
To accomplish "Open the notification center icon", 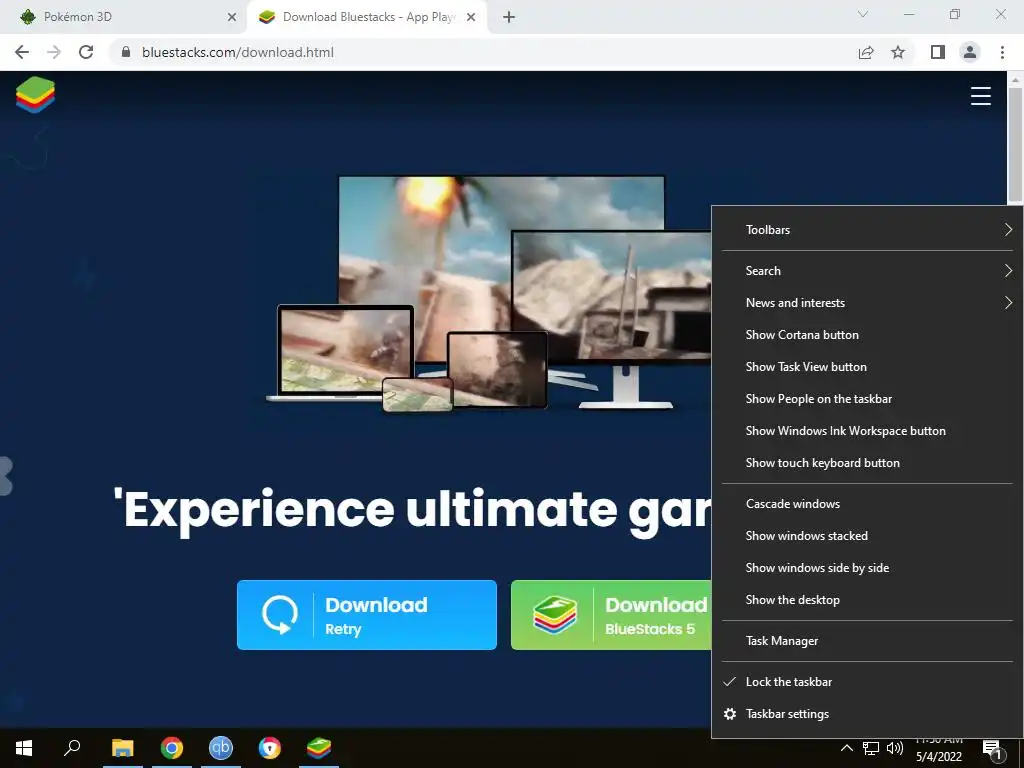I will click(x=993, y=750).
